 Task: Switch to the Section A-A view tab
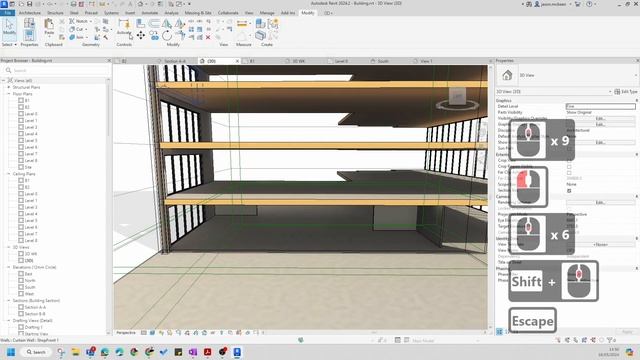(x=175, y=61)
